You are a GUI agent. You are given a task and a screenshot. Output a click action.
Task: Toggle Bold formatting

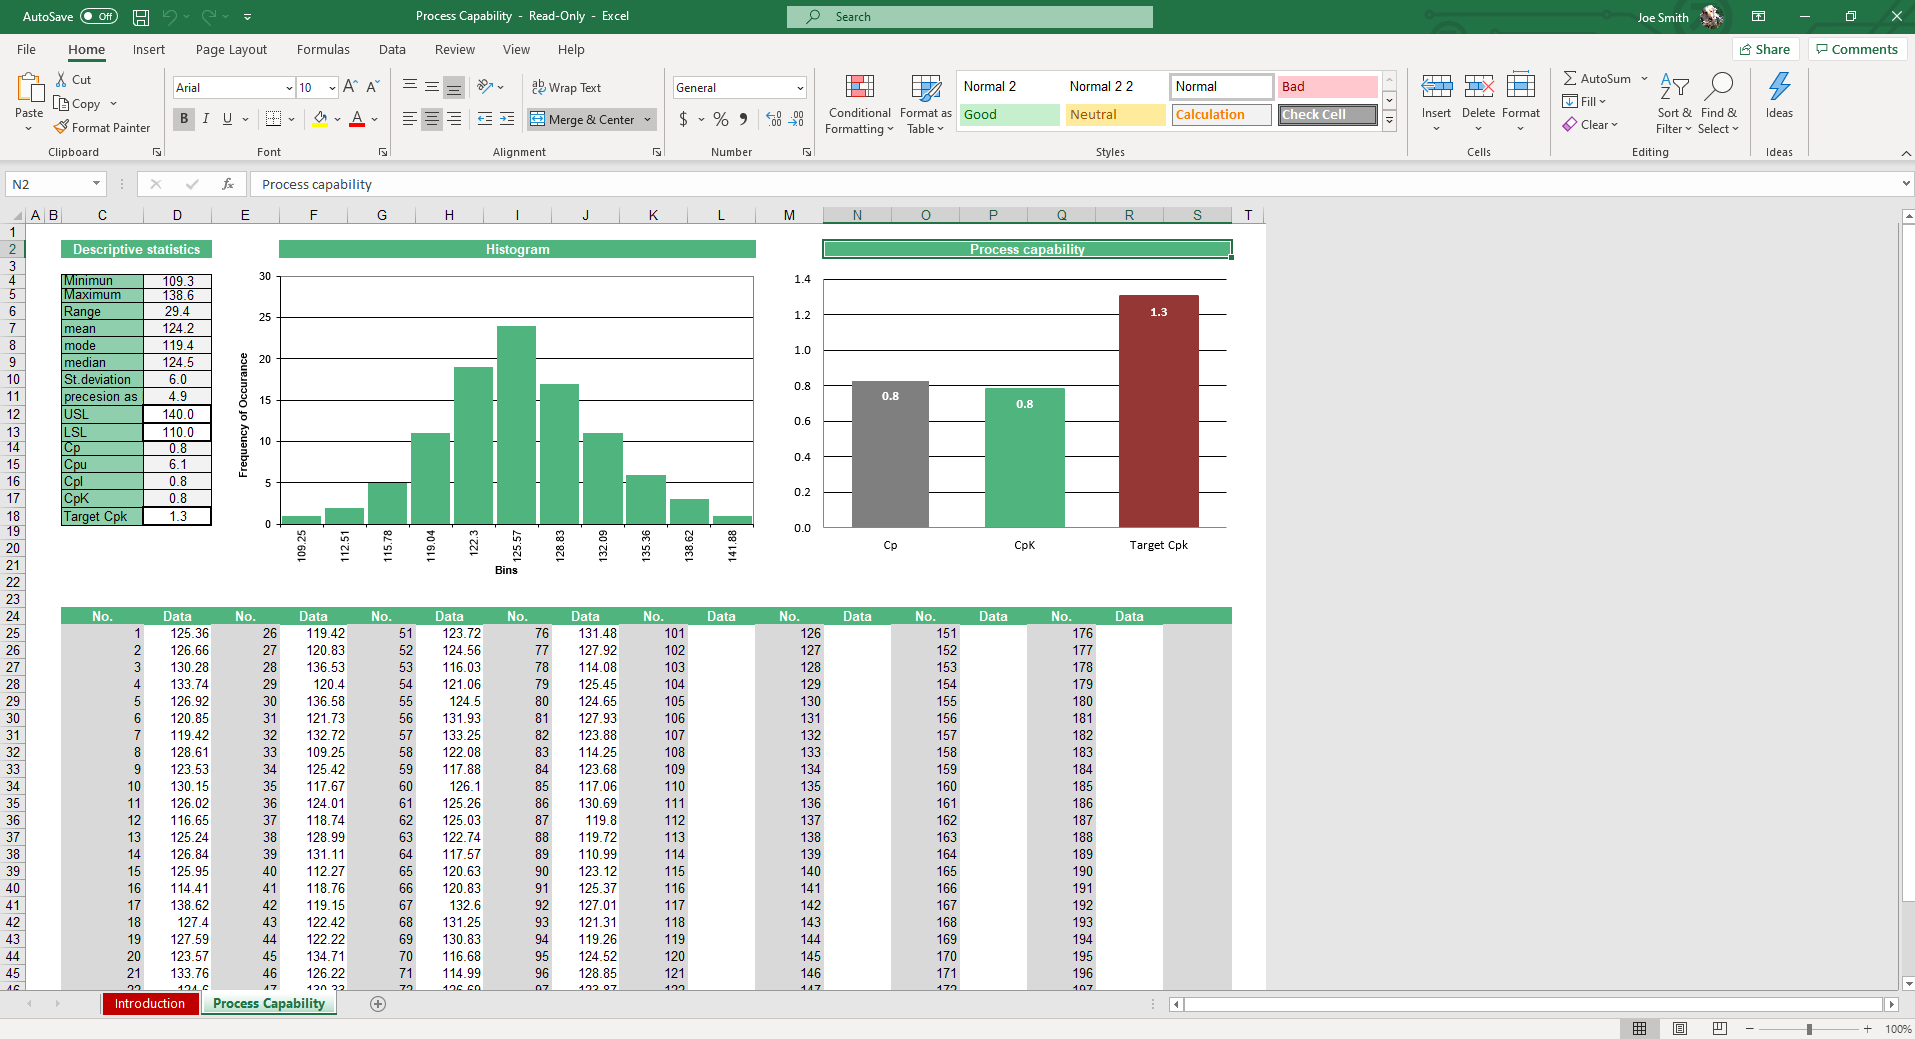pyautogui.click(x=184, y=119)
